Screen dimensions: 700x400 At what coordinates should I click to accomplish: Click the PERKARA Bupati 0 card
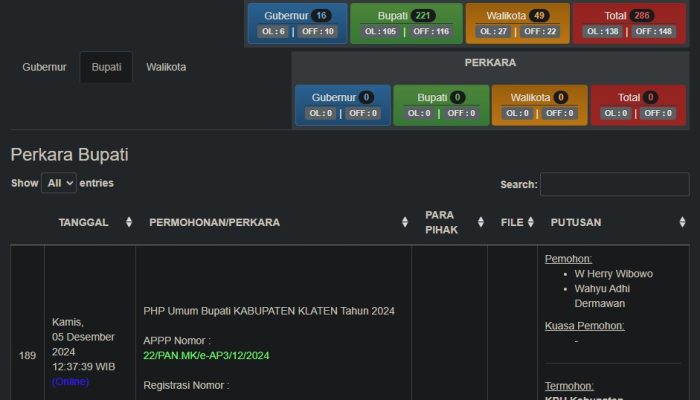(x=441, y=105)
